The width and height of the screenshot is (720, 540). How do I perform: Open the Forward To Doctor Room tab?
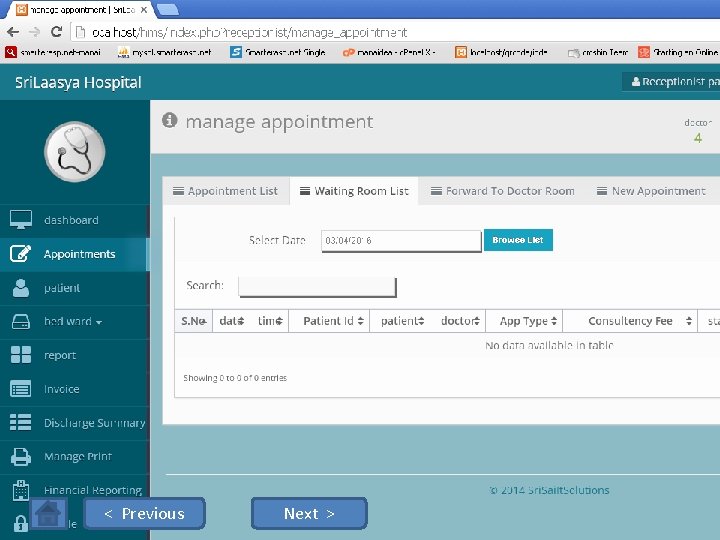point(503,191)
